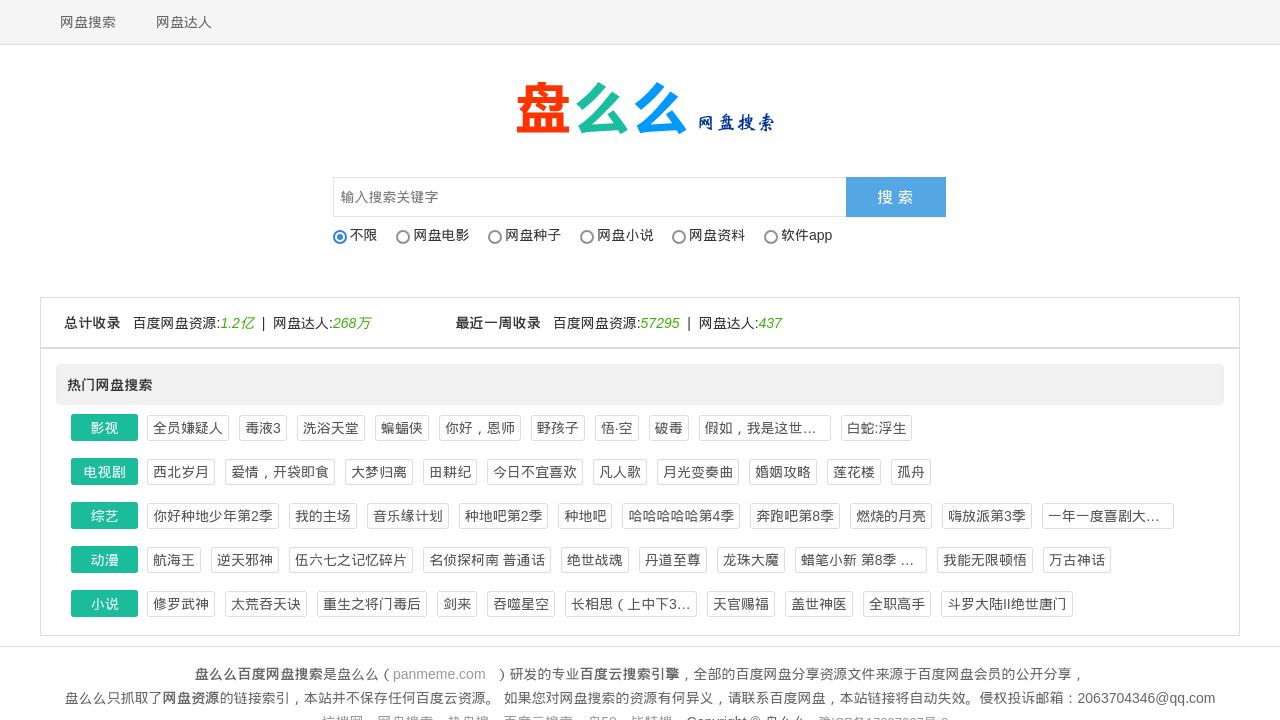Click the 白蛇:浮生 search tag
This screenshot has height=720, width=1280.
point(876,428)
